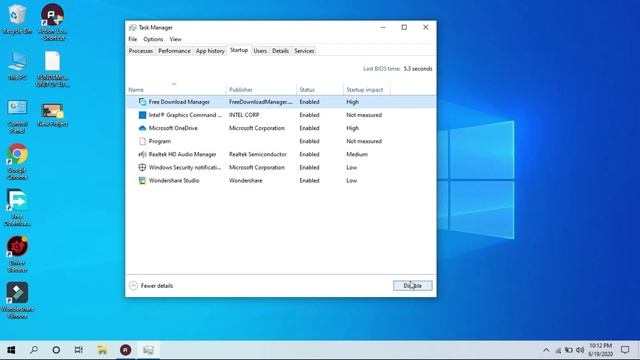Maximize the Task Manager window
Viewport: 640px width, 360px height.
click(404, 27)
